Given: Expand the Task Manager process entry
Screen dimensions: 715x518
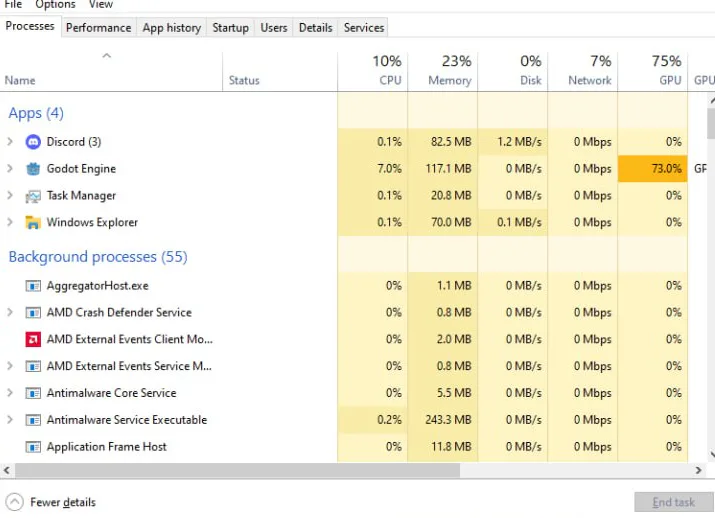Looking at the screenshot, I should (x=10, y=196).
